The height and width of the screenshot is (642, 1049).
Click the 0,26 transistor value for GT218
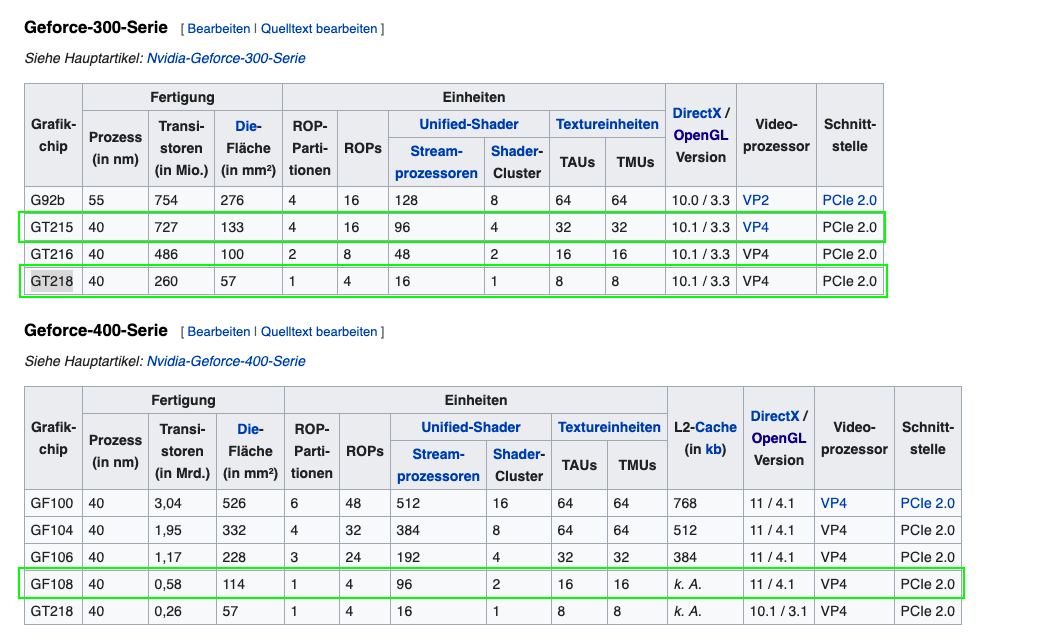(x=168, y=611)
